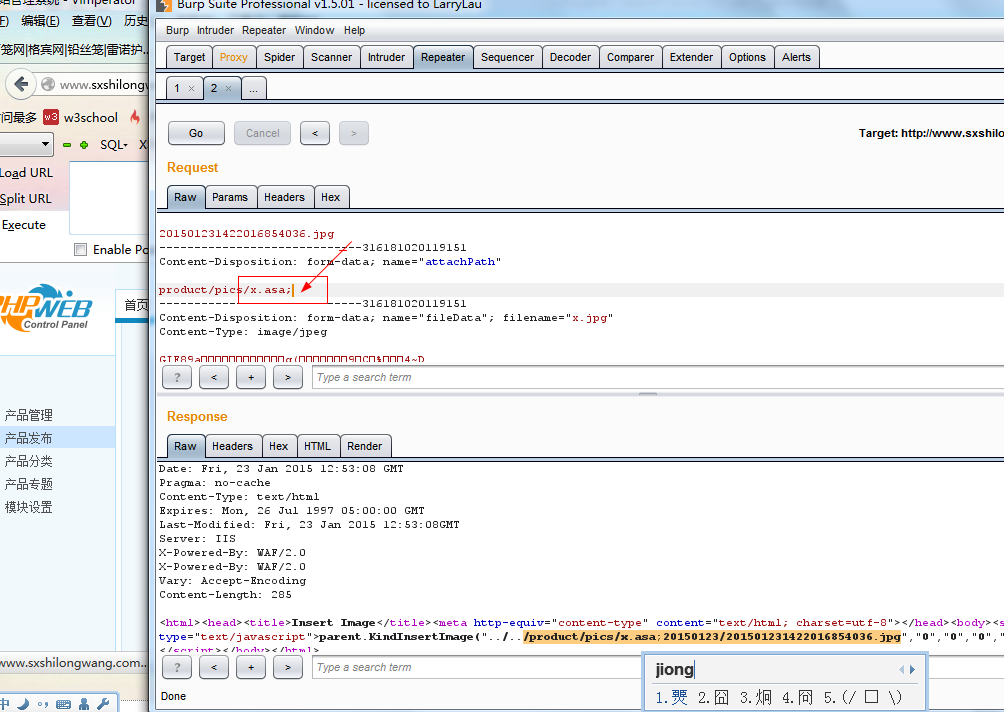Image resolution: width=1004 pixels, height=712 pixels.
Task: Click the response search help question button
Action: point(177,667)
